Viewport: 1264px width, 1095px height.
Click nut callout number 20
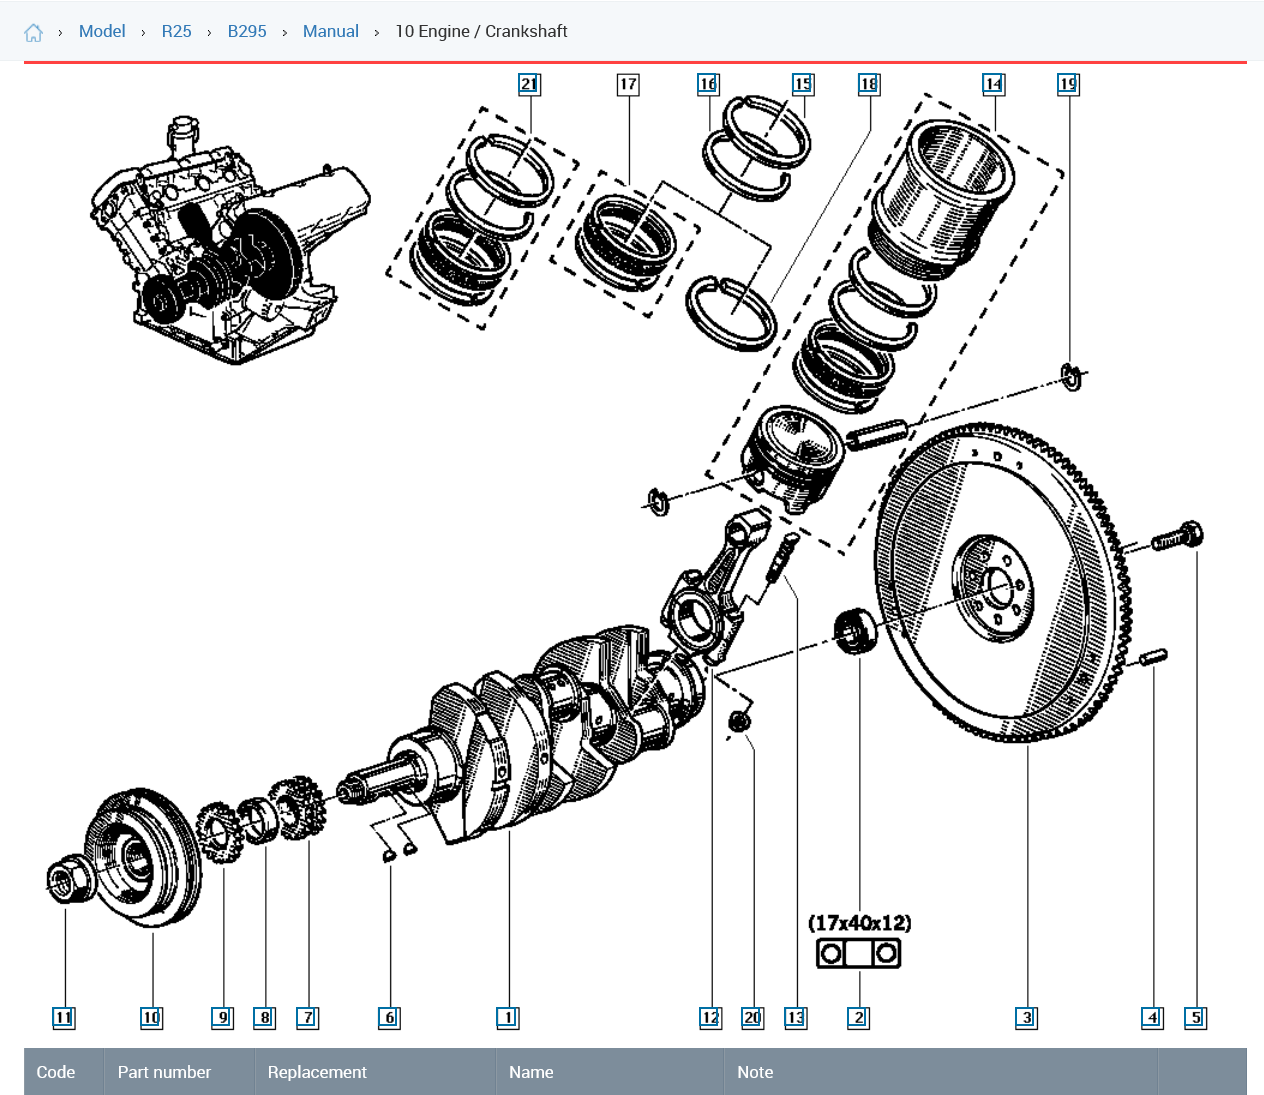pyautogui.click(x=752, y=1017)
